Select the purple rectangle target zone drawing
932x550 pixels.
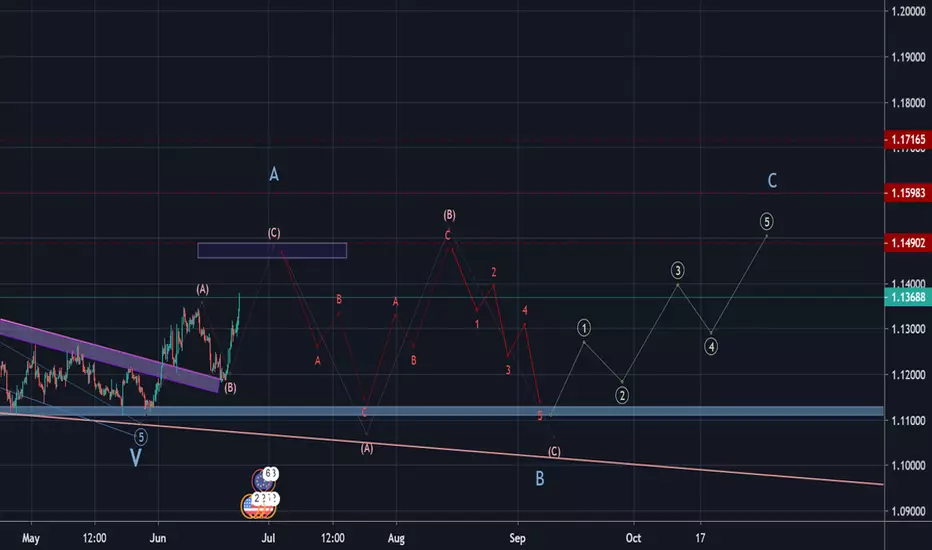pyautogui.click(x=272, y=250)
